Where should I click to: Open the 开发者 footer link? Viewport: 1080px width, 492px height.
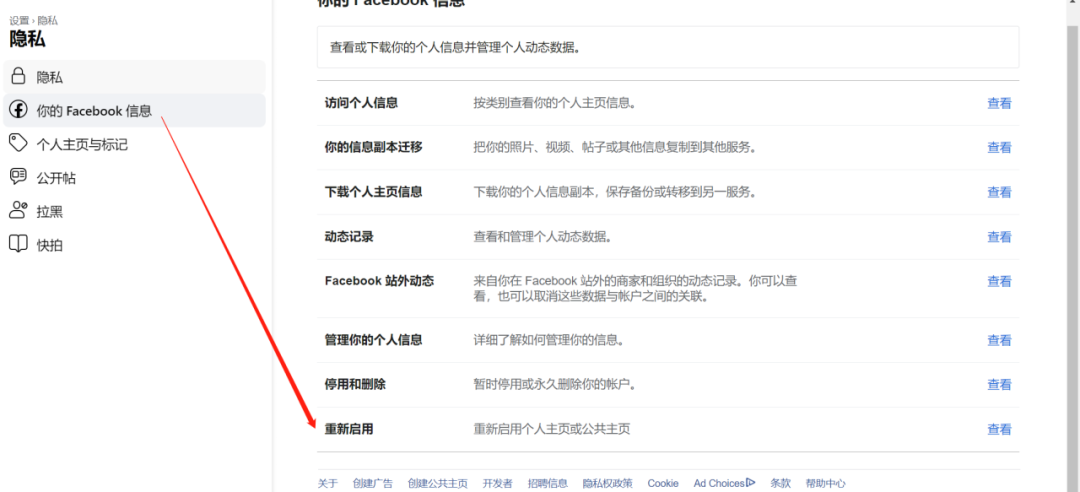(x=497, y=484)
